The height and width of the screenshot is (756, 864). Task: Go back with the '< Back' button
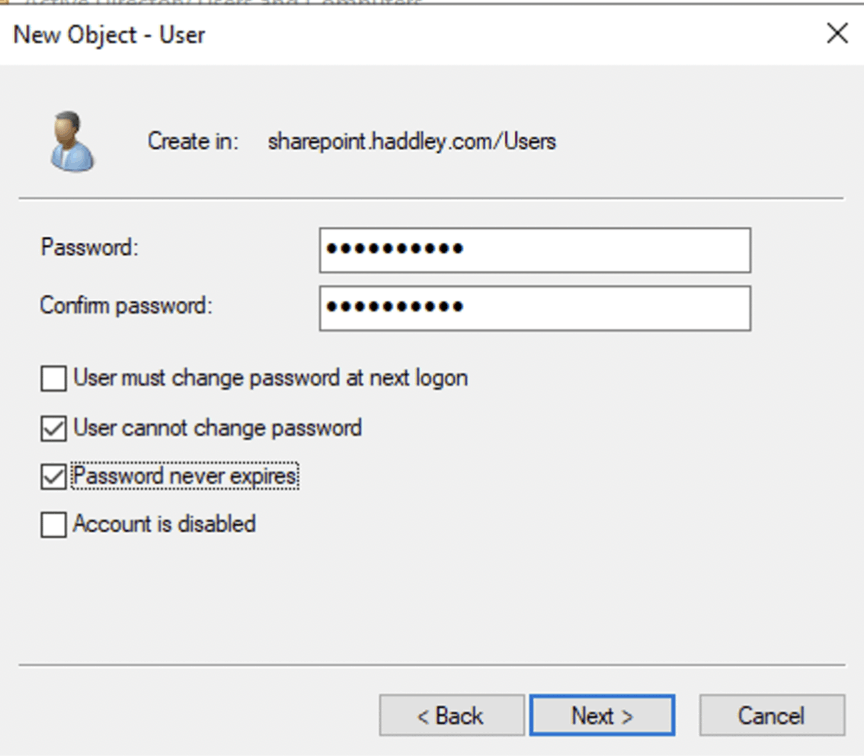tap(449, 716)
